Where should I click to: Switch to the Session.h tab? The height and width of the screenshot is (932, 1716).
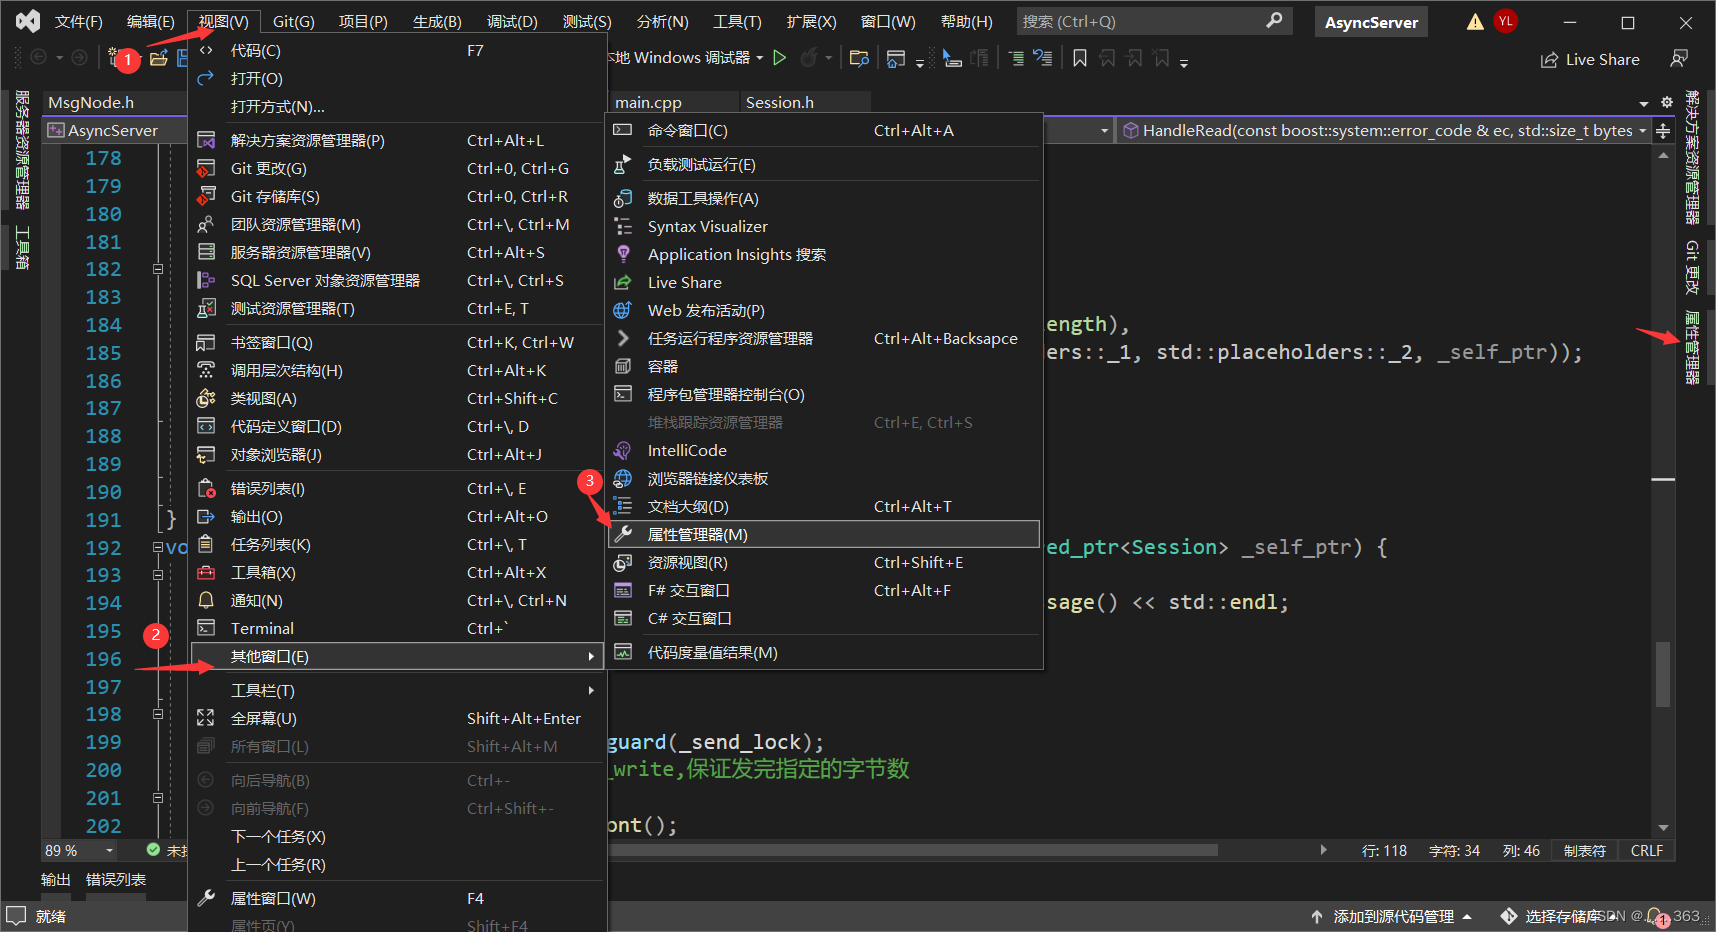[x=780, y=102]
